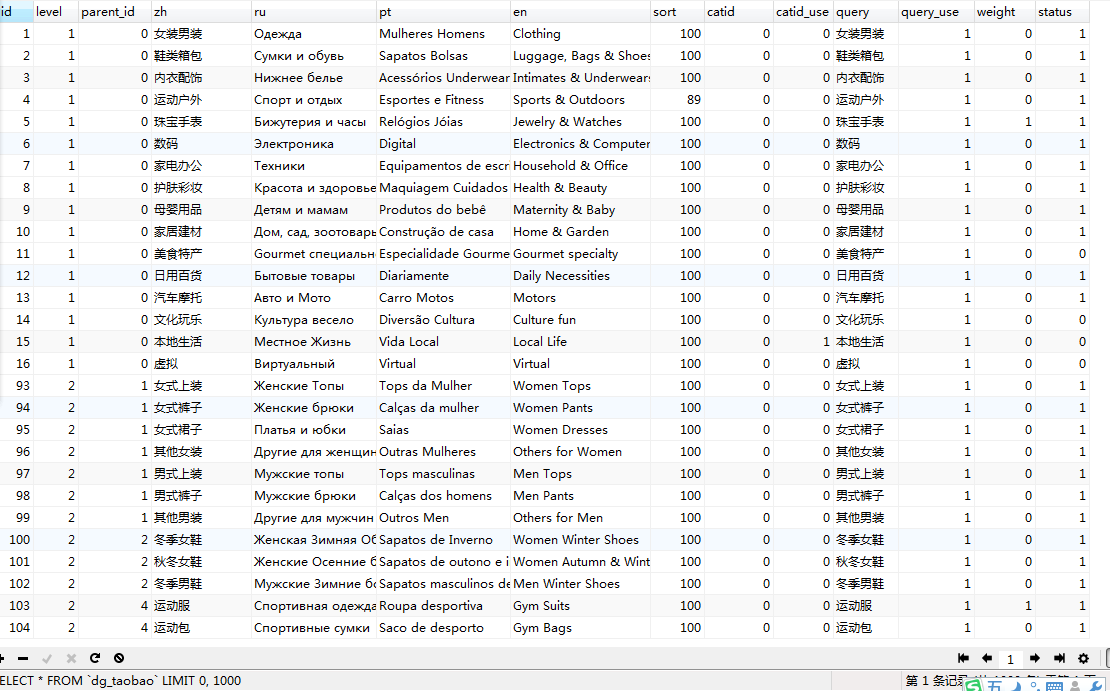Click the Sogou input method S icon
1110x691 pixels.
pos(973,685)
